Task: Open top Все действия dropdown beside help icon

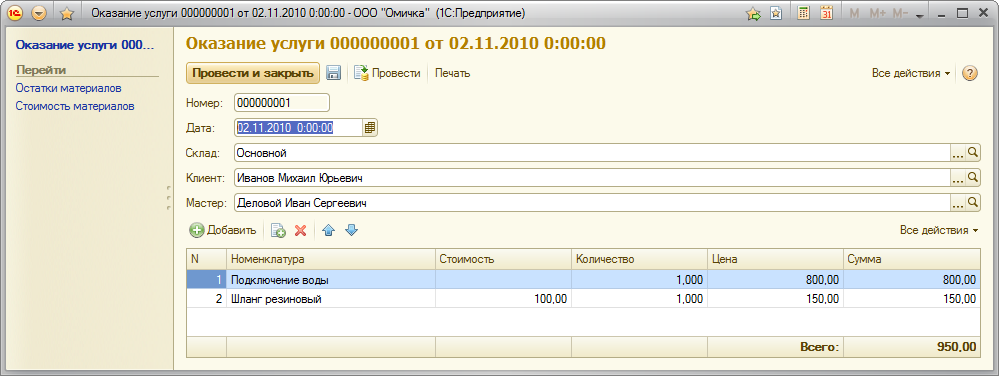Action: (911, 73)
